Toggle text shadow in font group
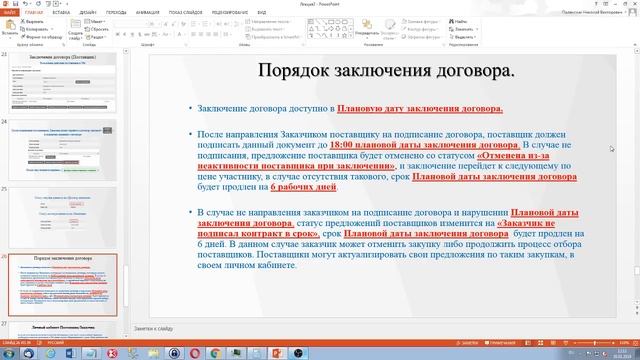 140,35
